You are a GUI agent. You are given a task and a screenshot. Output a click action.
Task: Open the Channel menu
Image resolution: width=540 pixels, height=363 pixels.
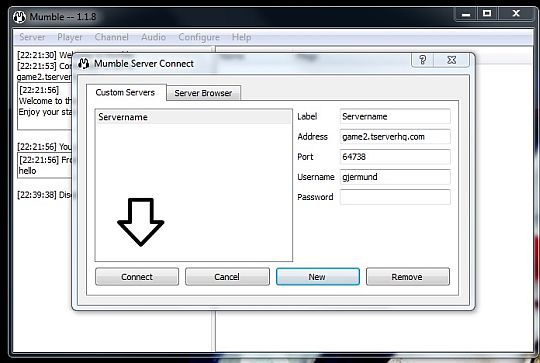tap(111, 37)
